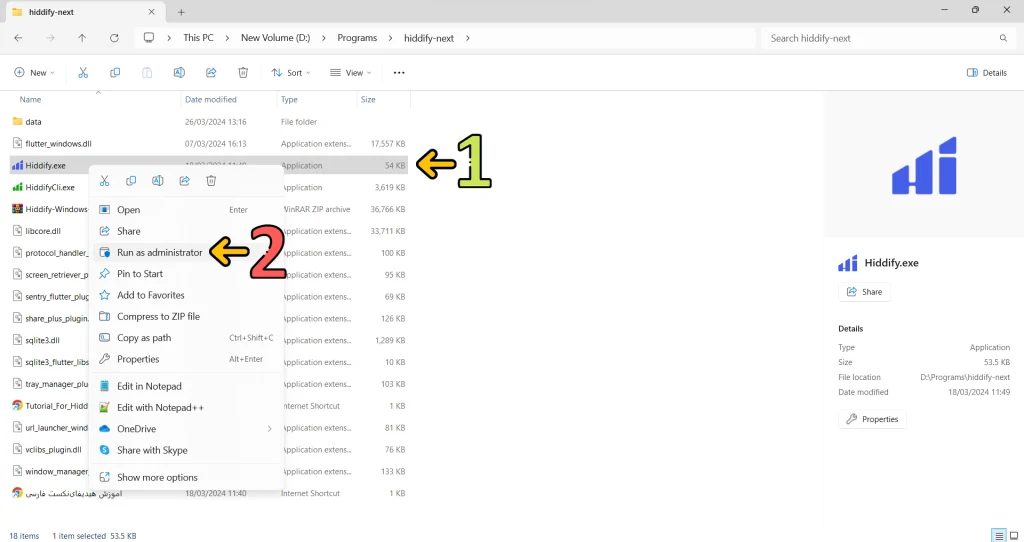
Task: Click the Rename icon in the toolbar
Action: [x=179, y=72]
